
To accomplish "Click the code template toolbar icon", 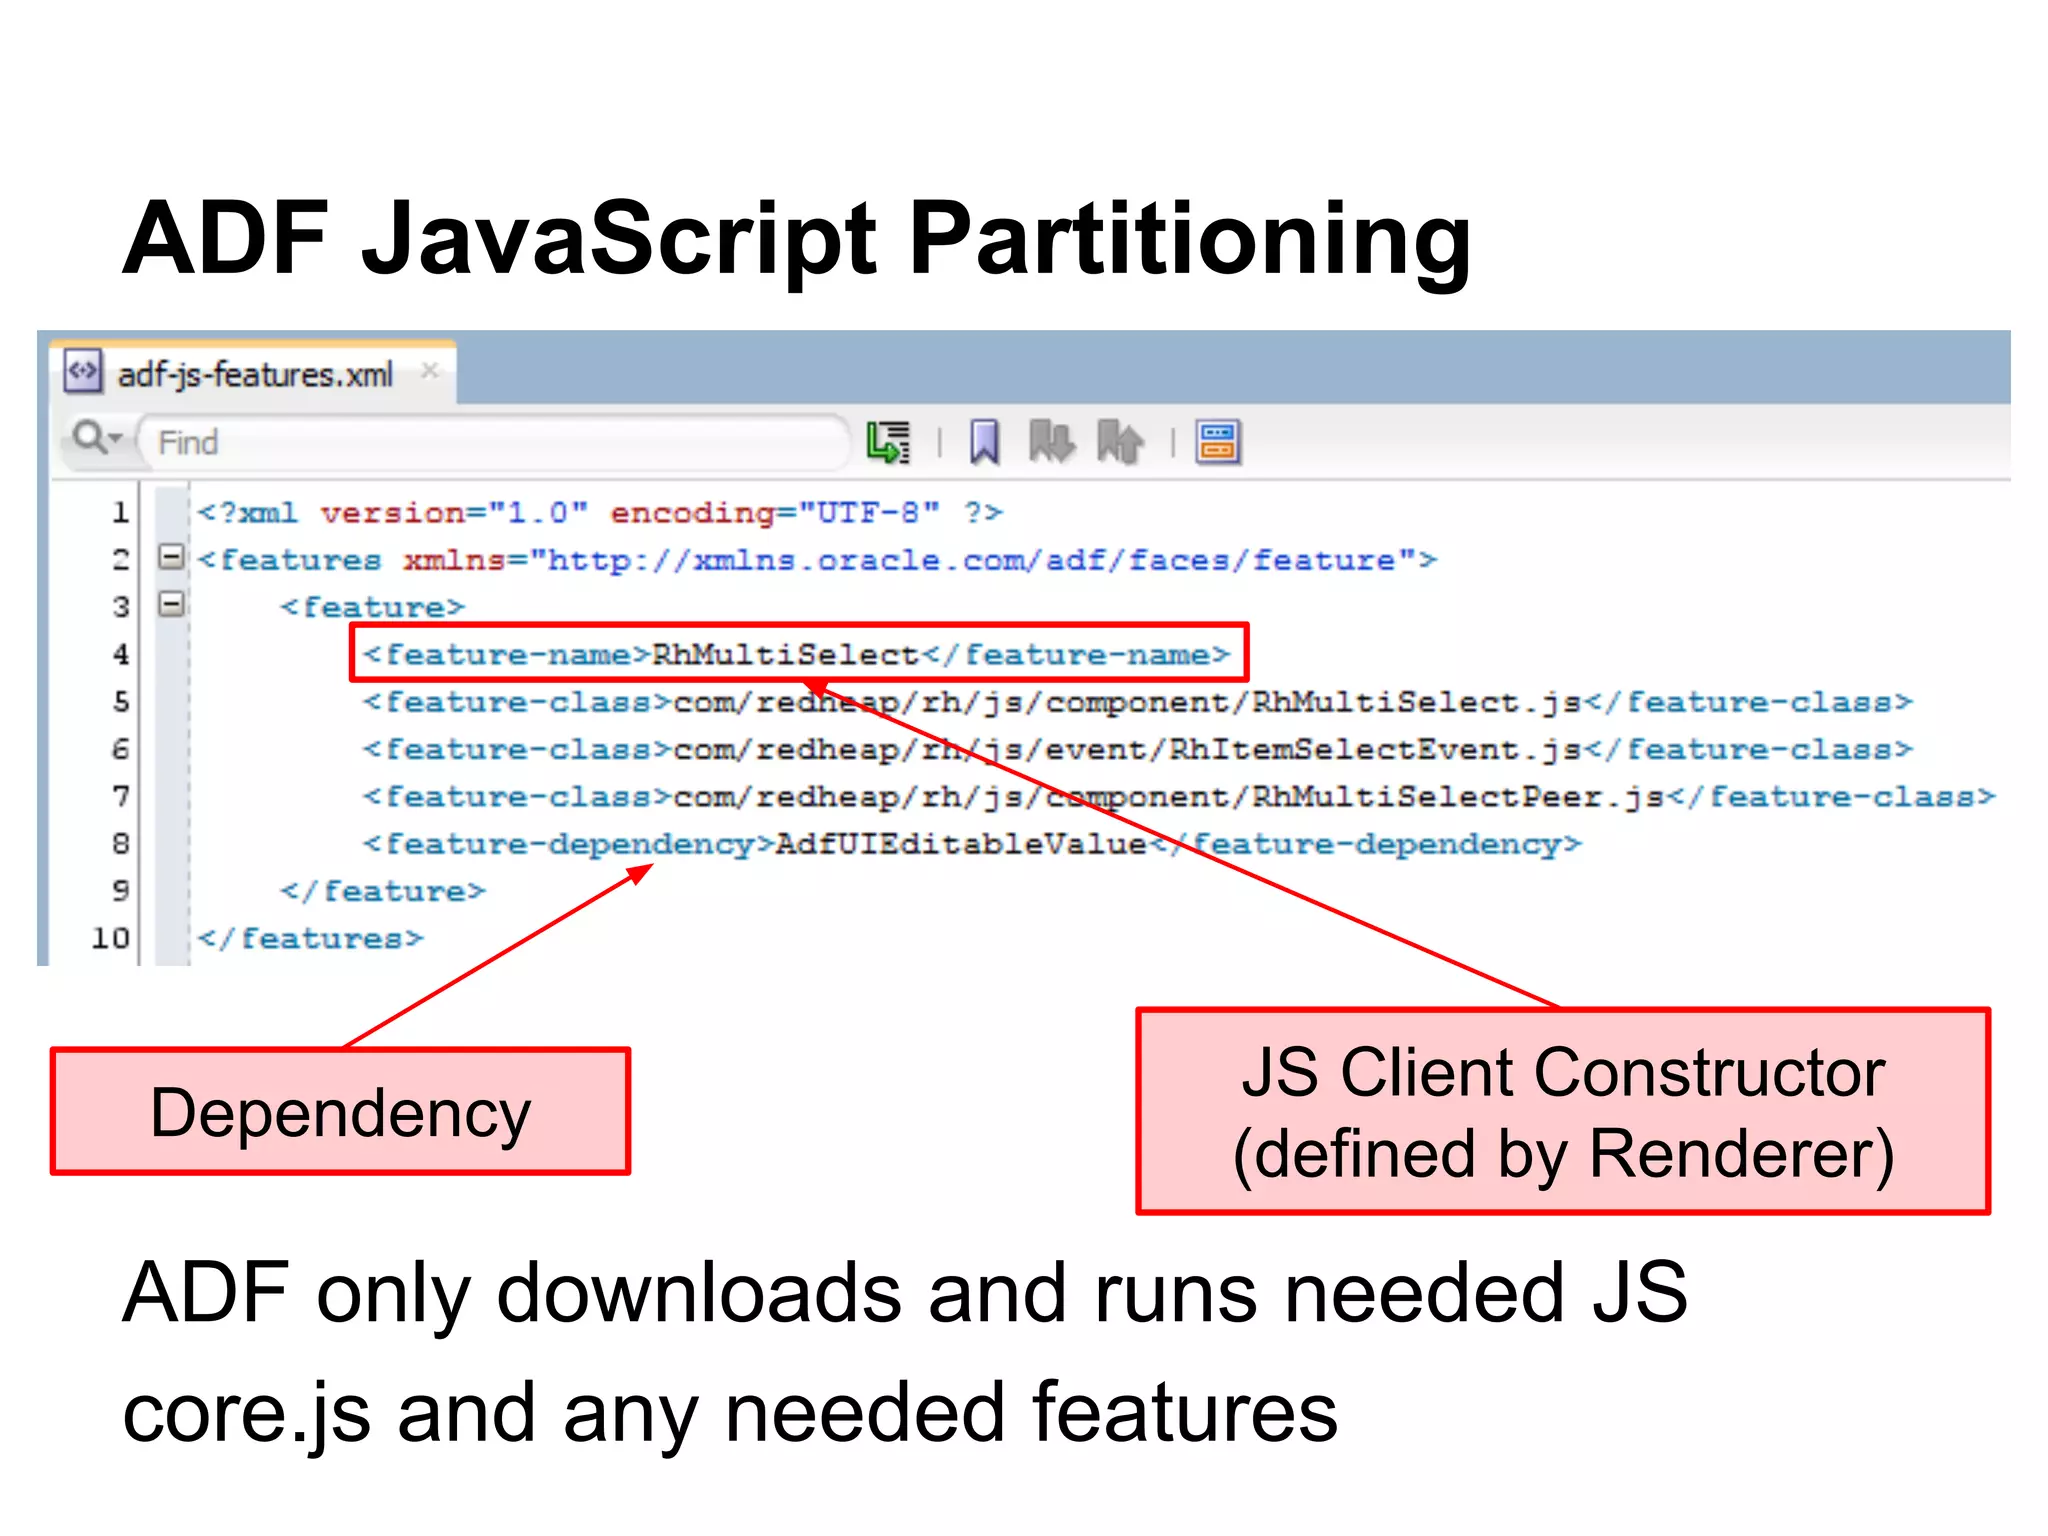I will 1218,441.
